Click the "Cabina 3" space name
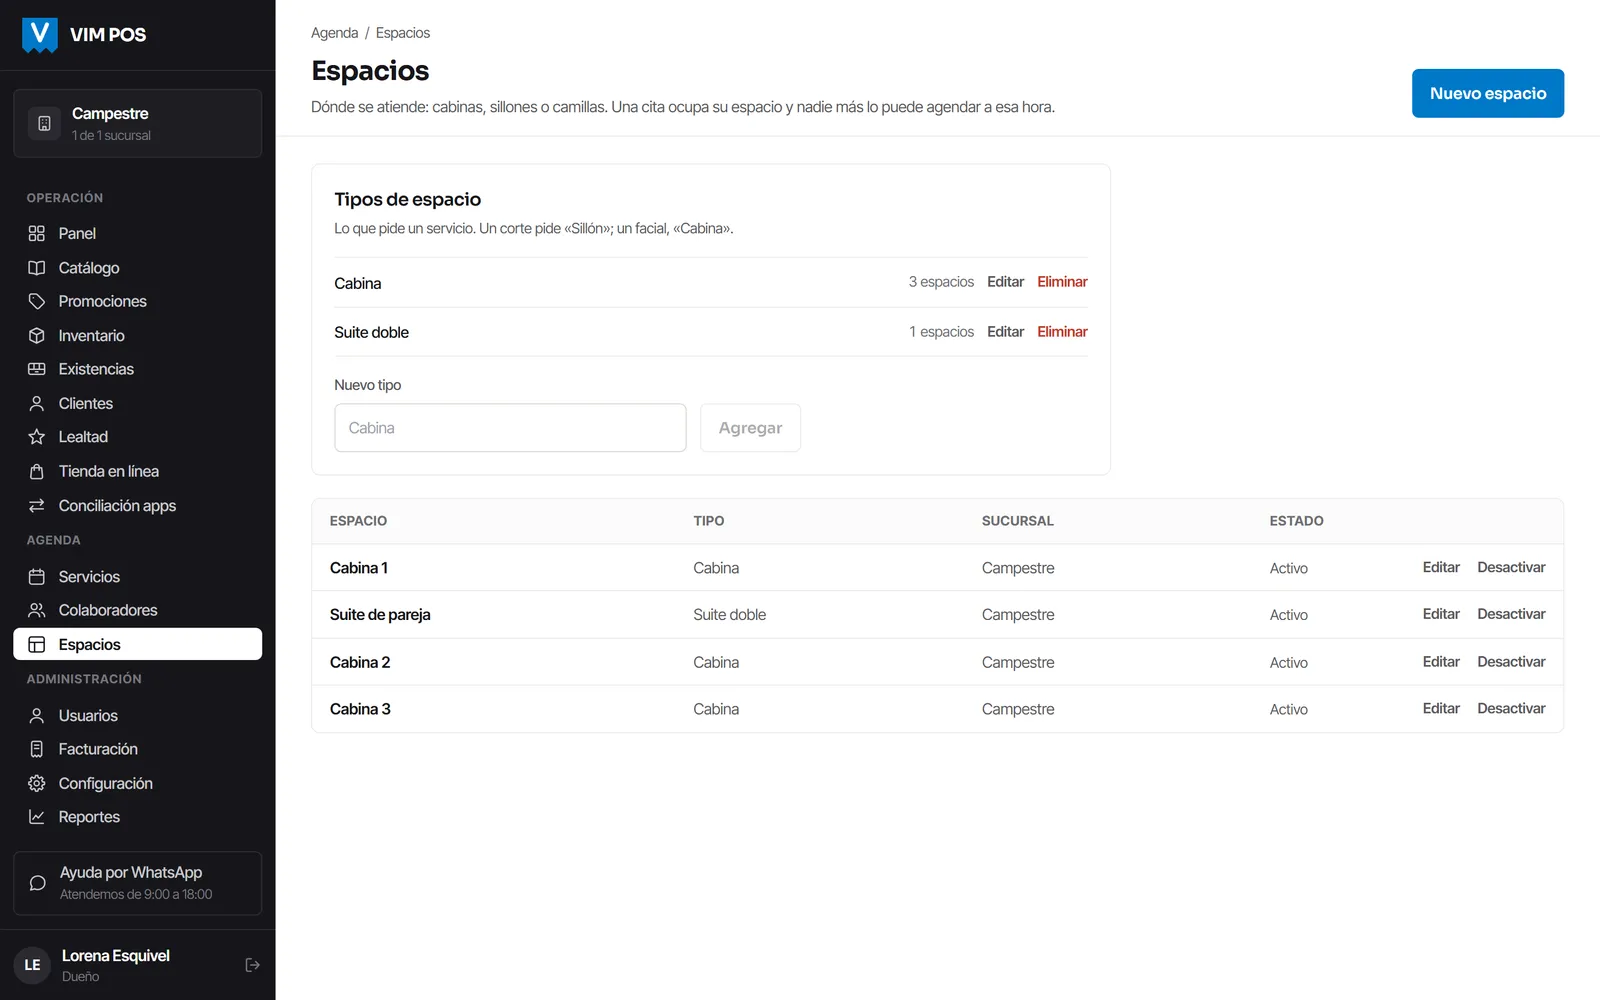 coord(360,709)
